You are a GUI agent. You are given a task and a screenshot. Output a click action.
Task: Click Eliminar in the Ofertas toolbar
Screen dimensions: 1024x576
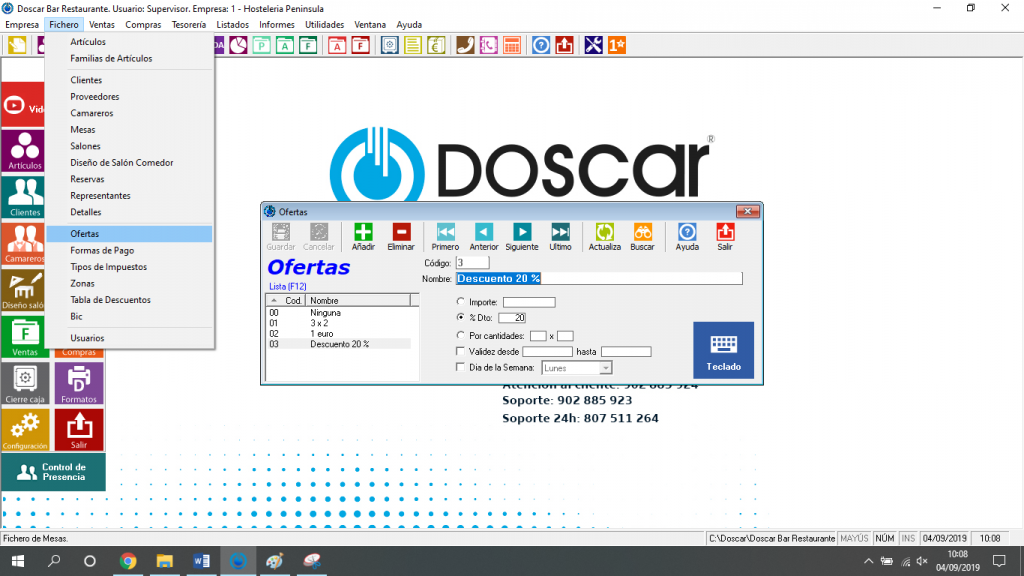click(401, 236)
